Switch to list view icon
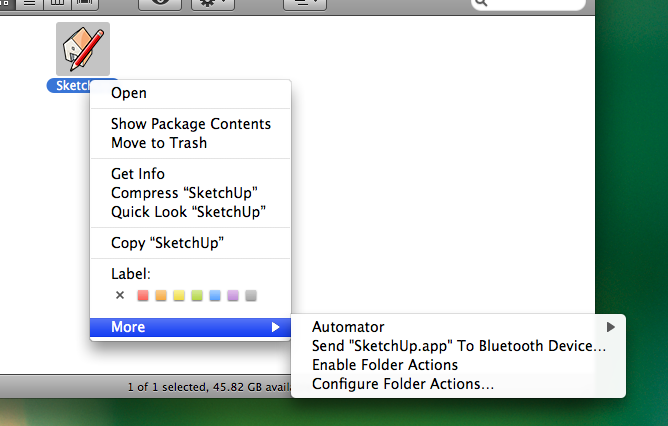Image resolution: width=668 pixels, height=426 pixels. tap(29, 4)
